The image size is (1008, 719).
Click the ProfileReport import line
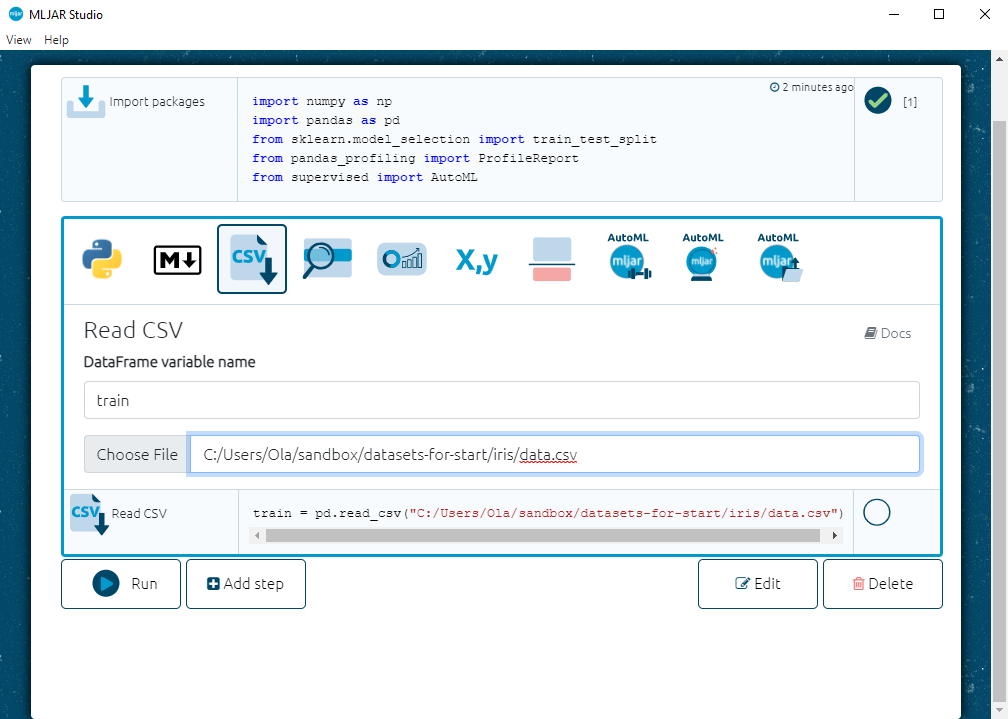(x=415, y=158)
